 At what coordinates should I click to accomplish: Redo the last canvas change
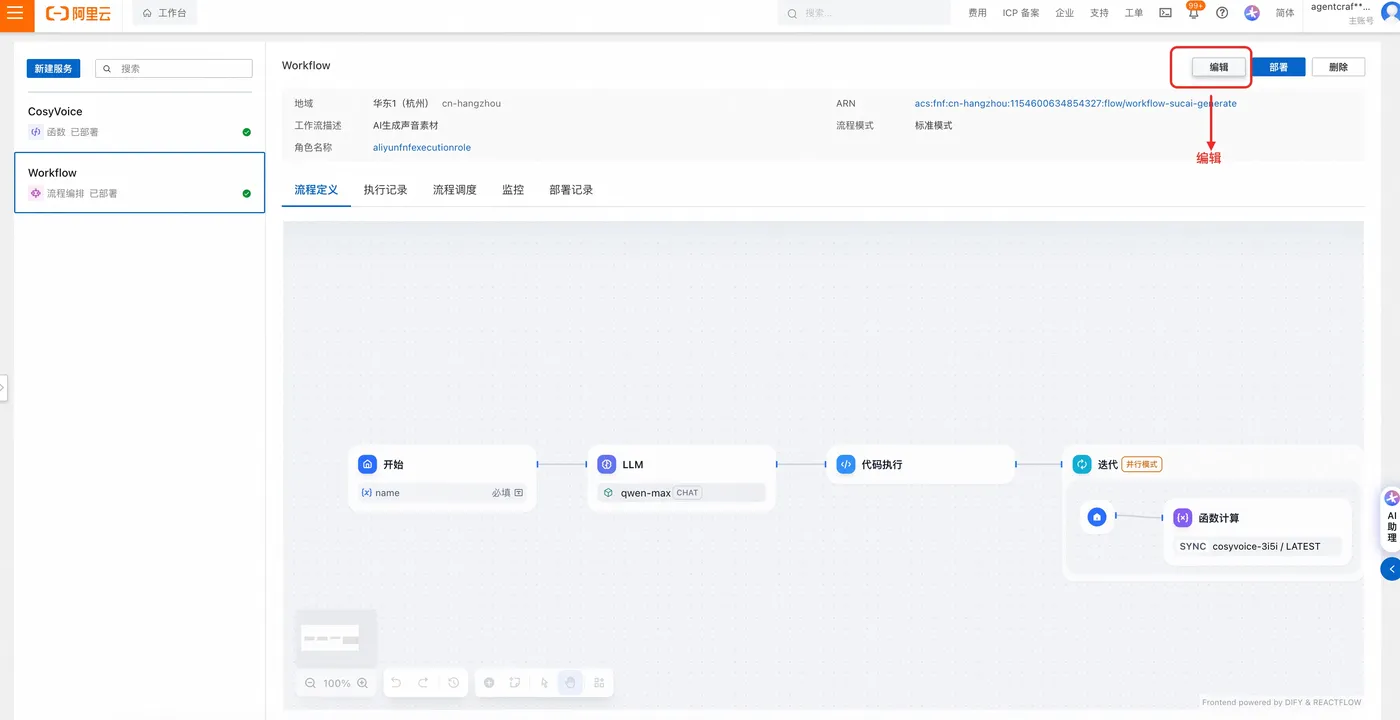(423, 683)
